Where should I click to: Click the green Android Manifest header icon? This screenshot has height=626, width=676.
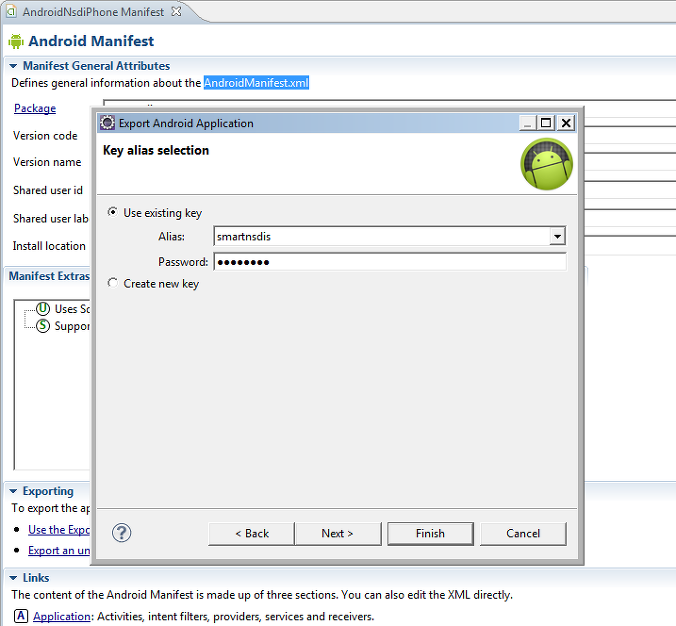pos(16,41)
